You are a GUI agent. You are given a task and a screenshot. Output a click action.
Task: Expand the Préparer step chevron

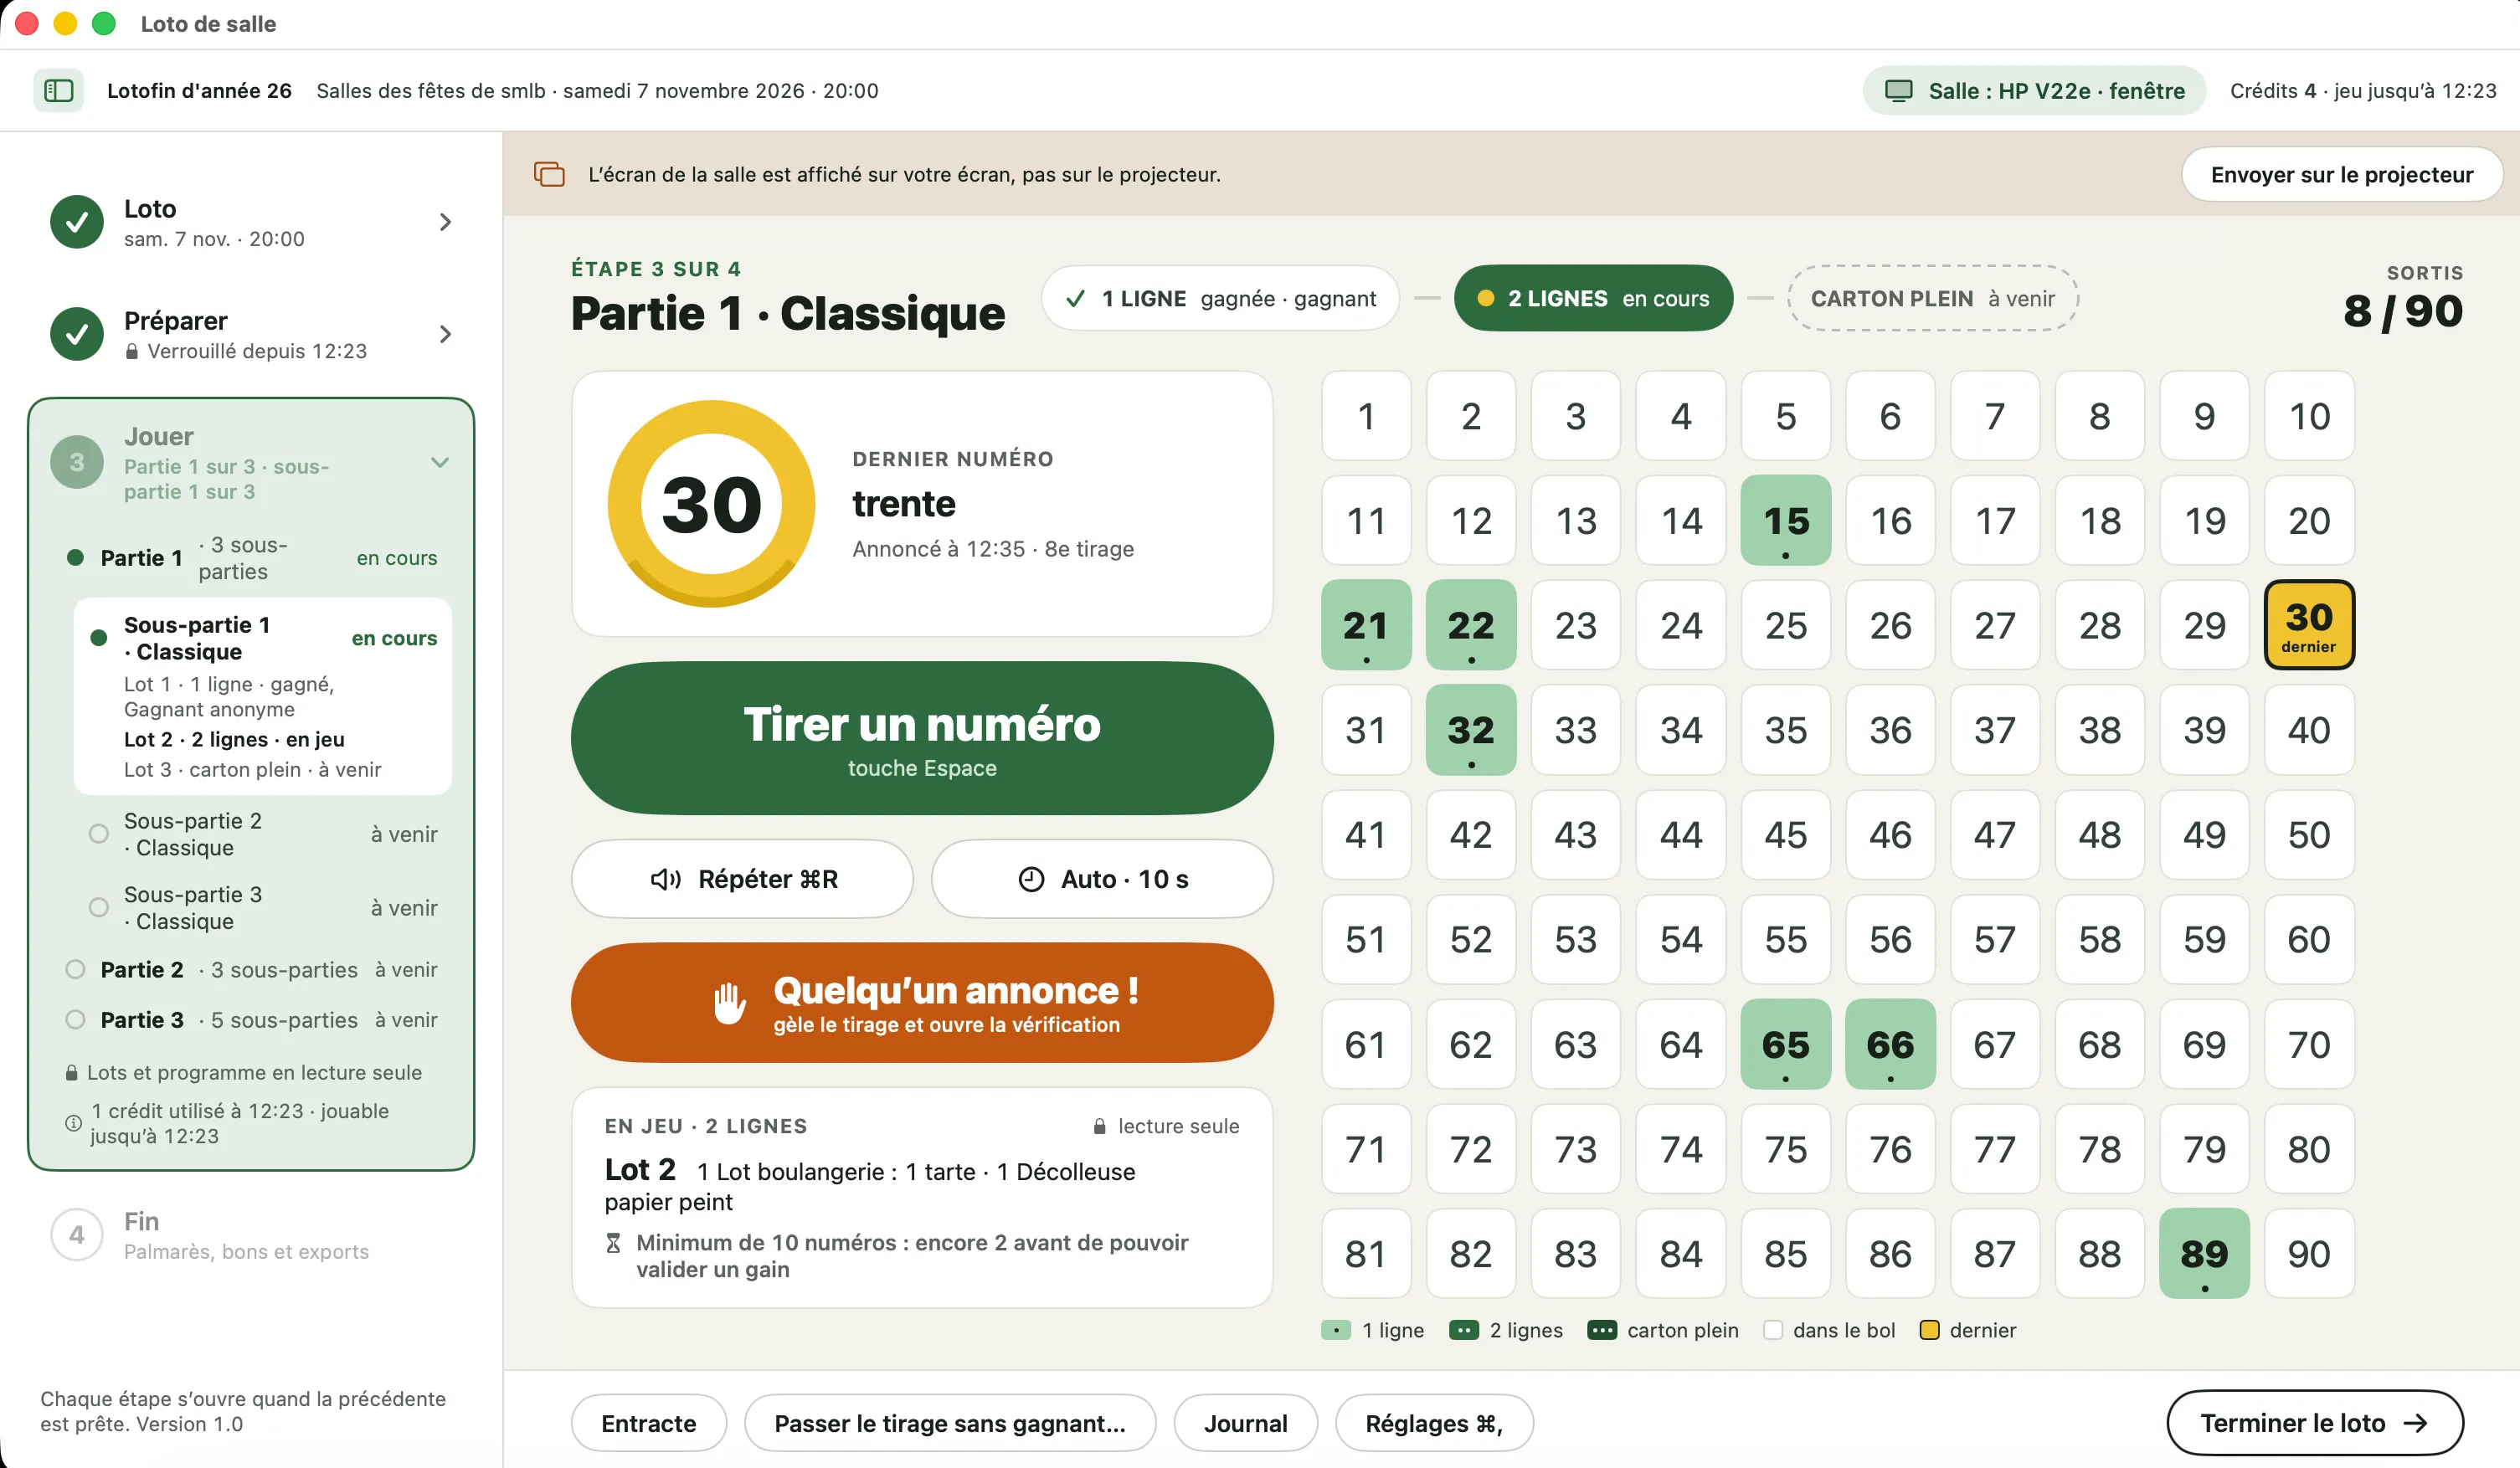(x=446, y=334)
